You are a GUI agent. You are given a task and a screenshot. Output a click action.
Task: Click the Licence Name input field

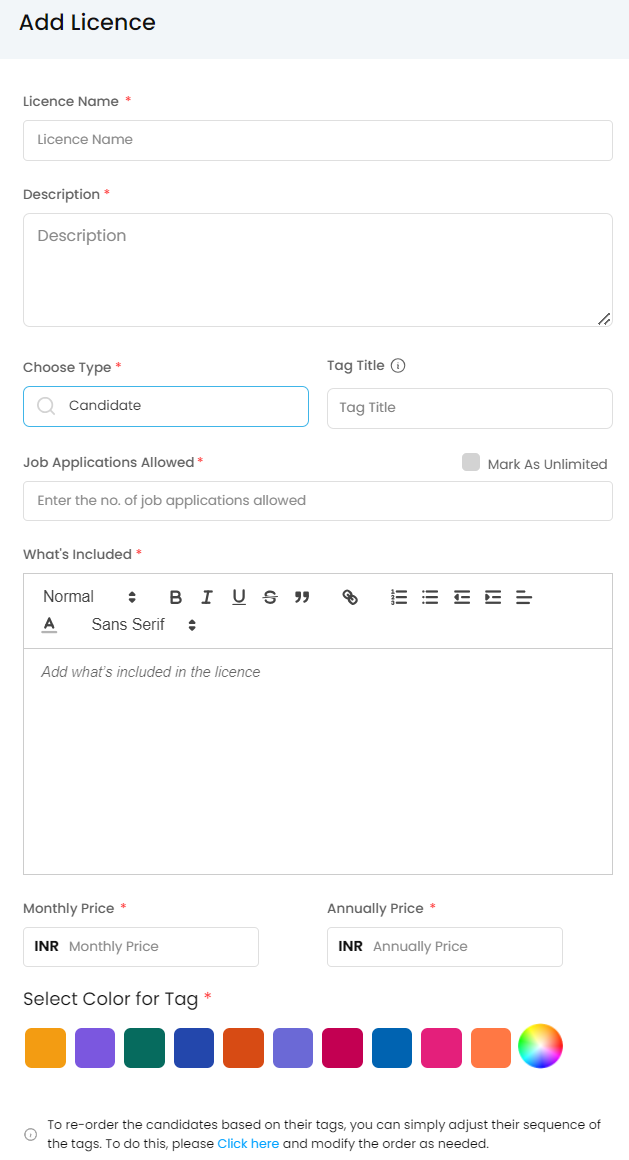[318, 140]
